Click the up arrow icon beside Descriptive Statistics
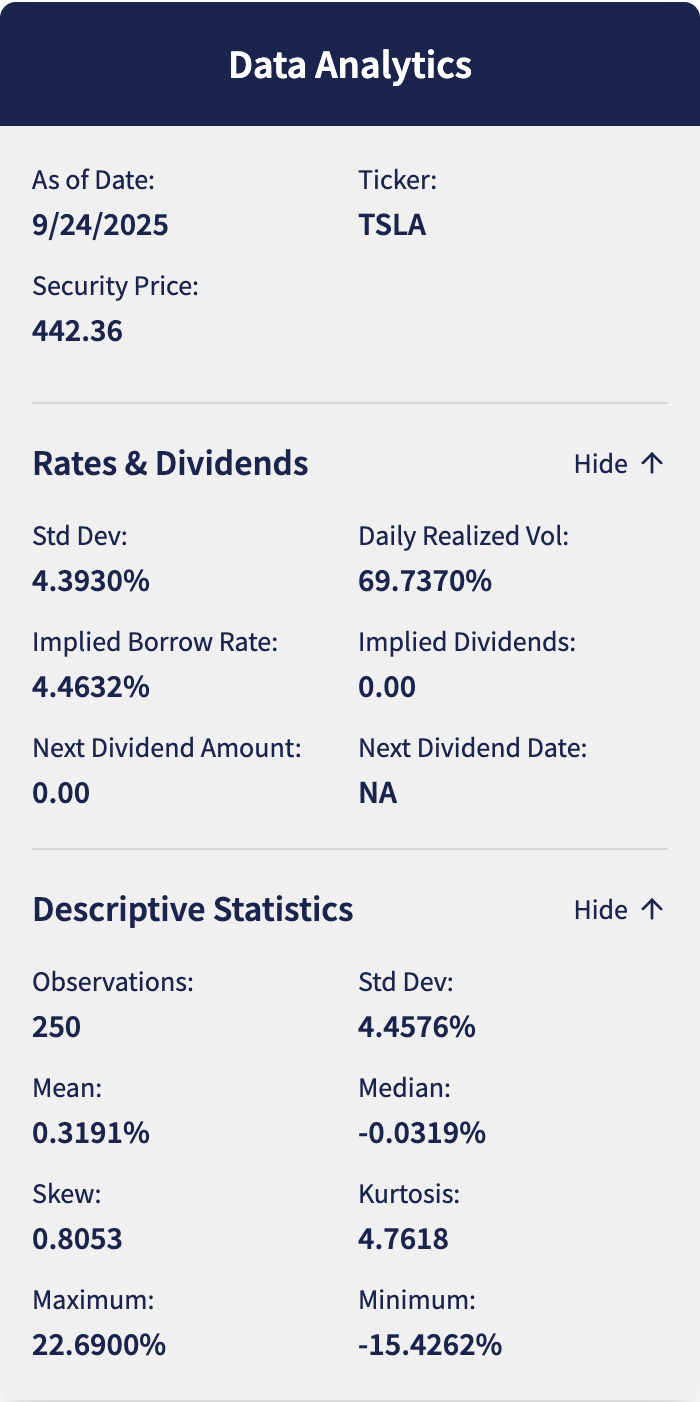The width and height of the screenshot is (700, 1402). point(652,909)
